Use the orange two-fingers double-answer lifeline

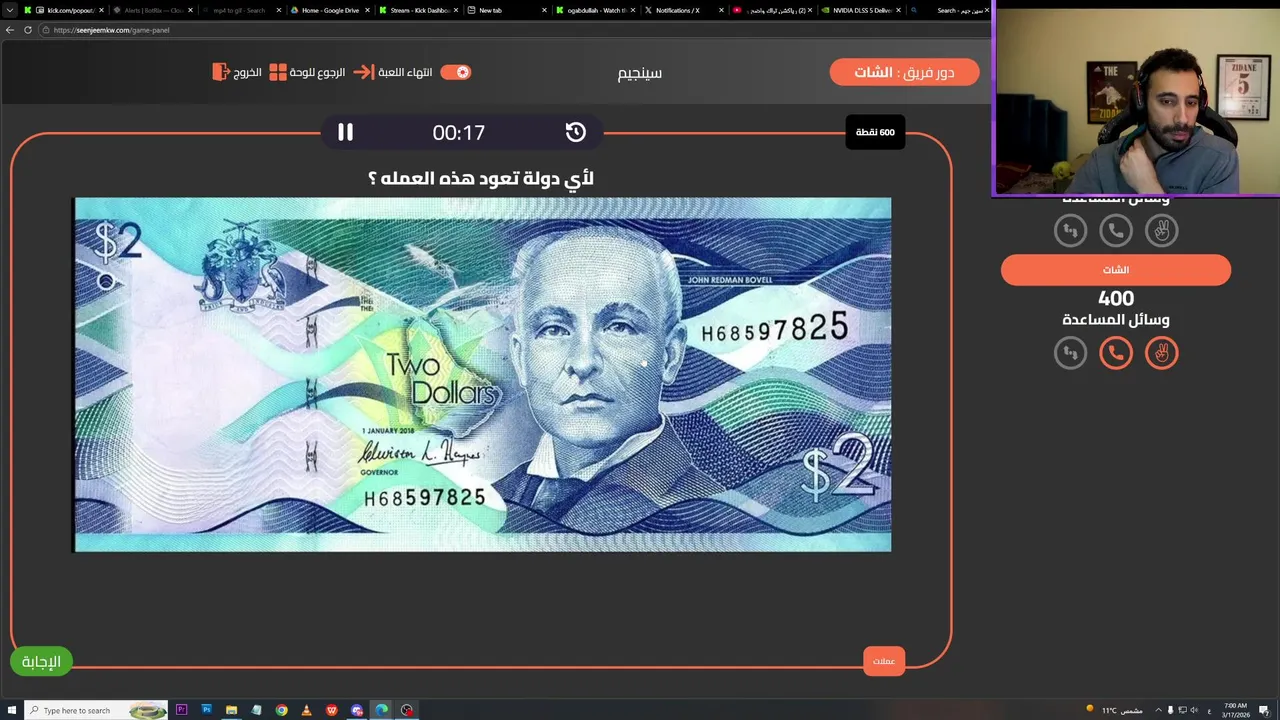1161,352
